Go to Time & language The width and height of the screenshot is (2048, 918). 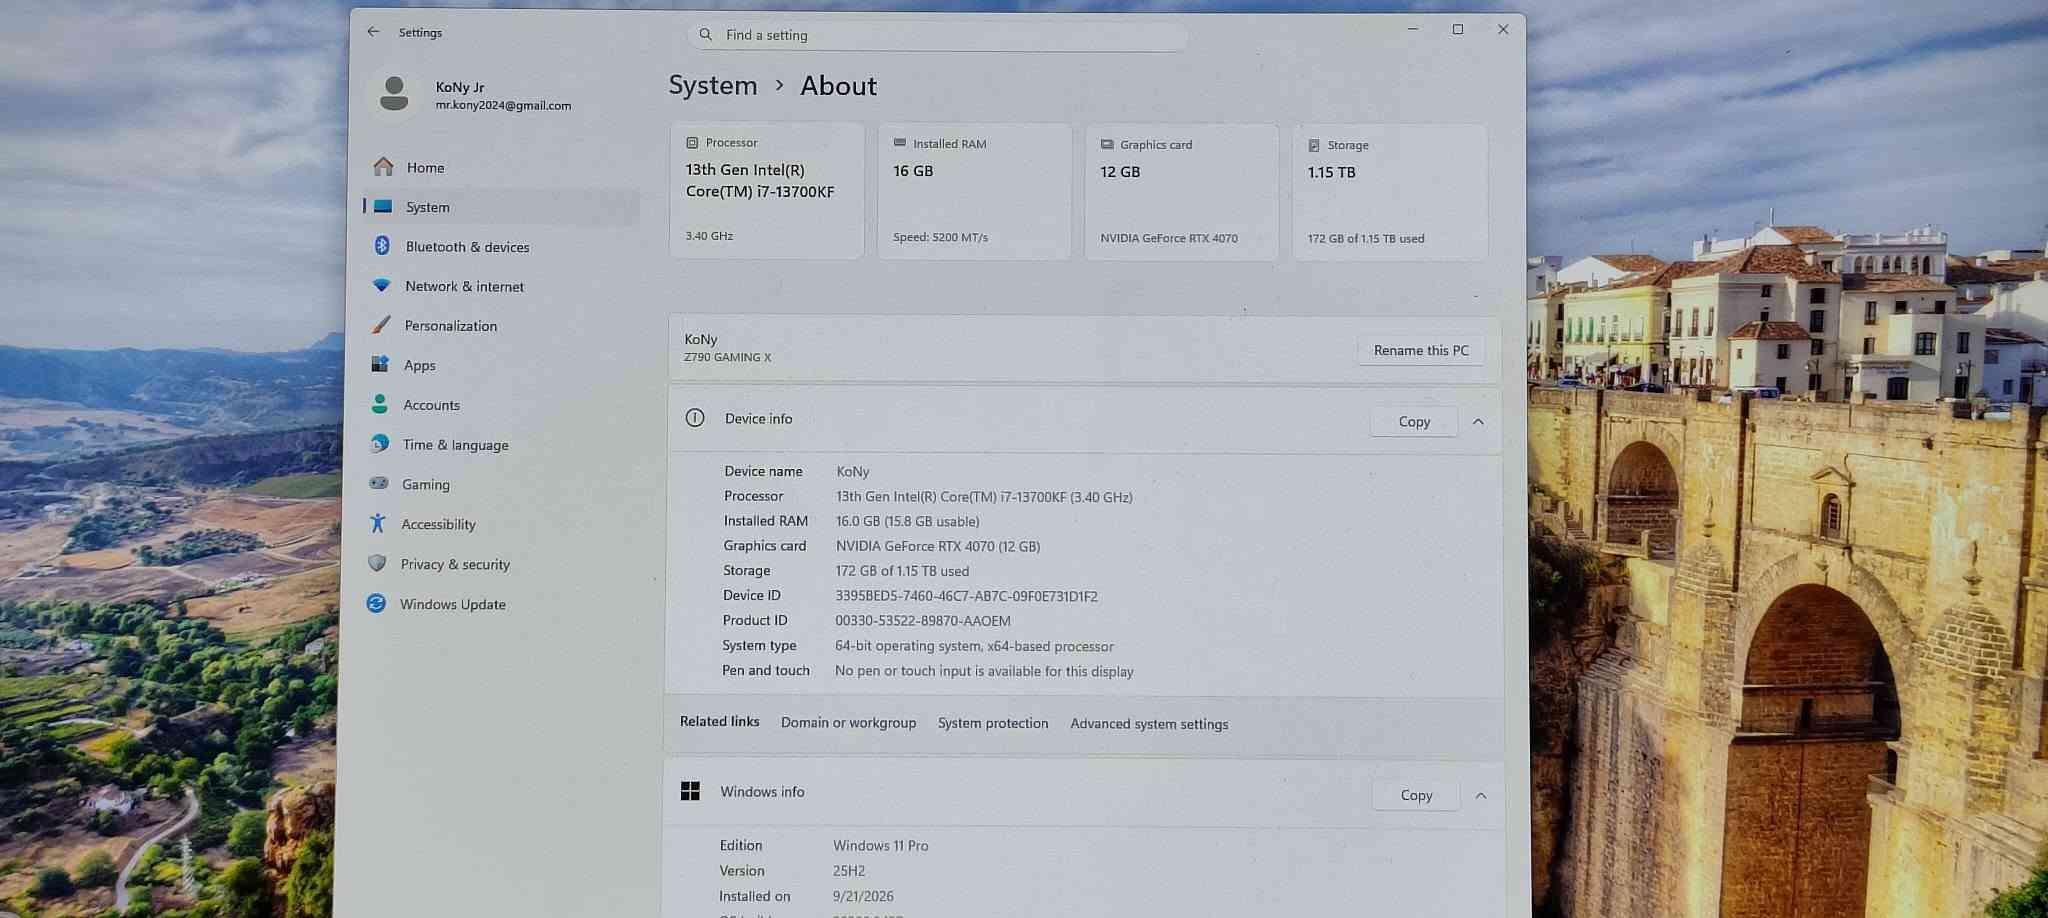(x=498, y=445)
